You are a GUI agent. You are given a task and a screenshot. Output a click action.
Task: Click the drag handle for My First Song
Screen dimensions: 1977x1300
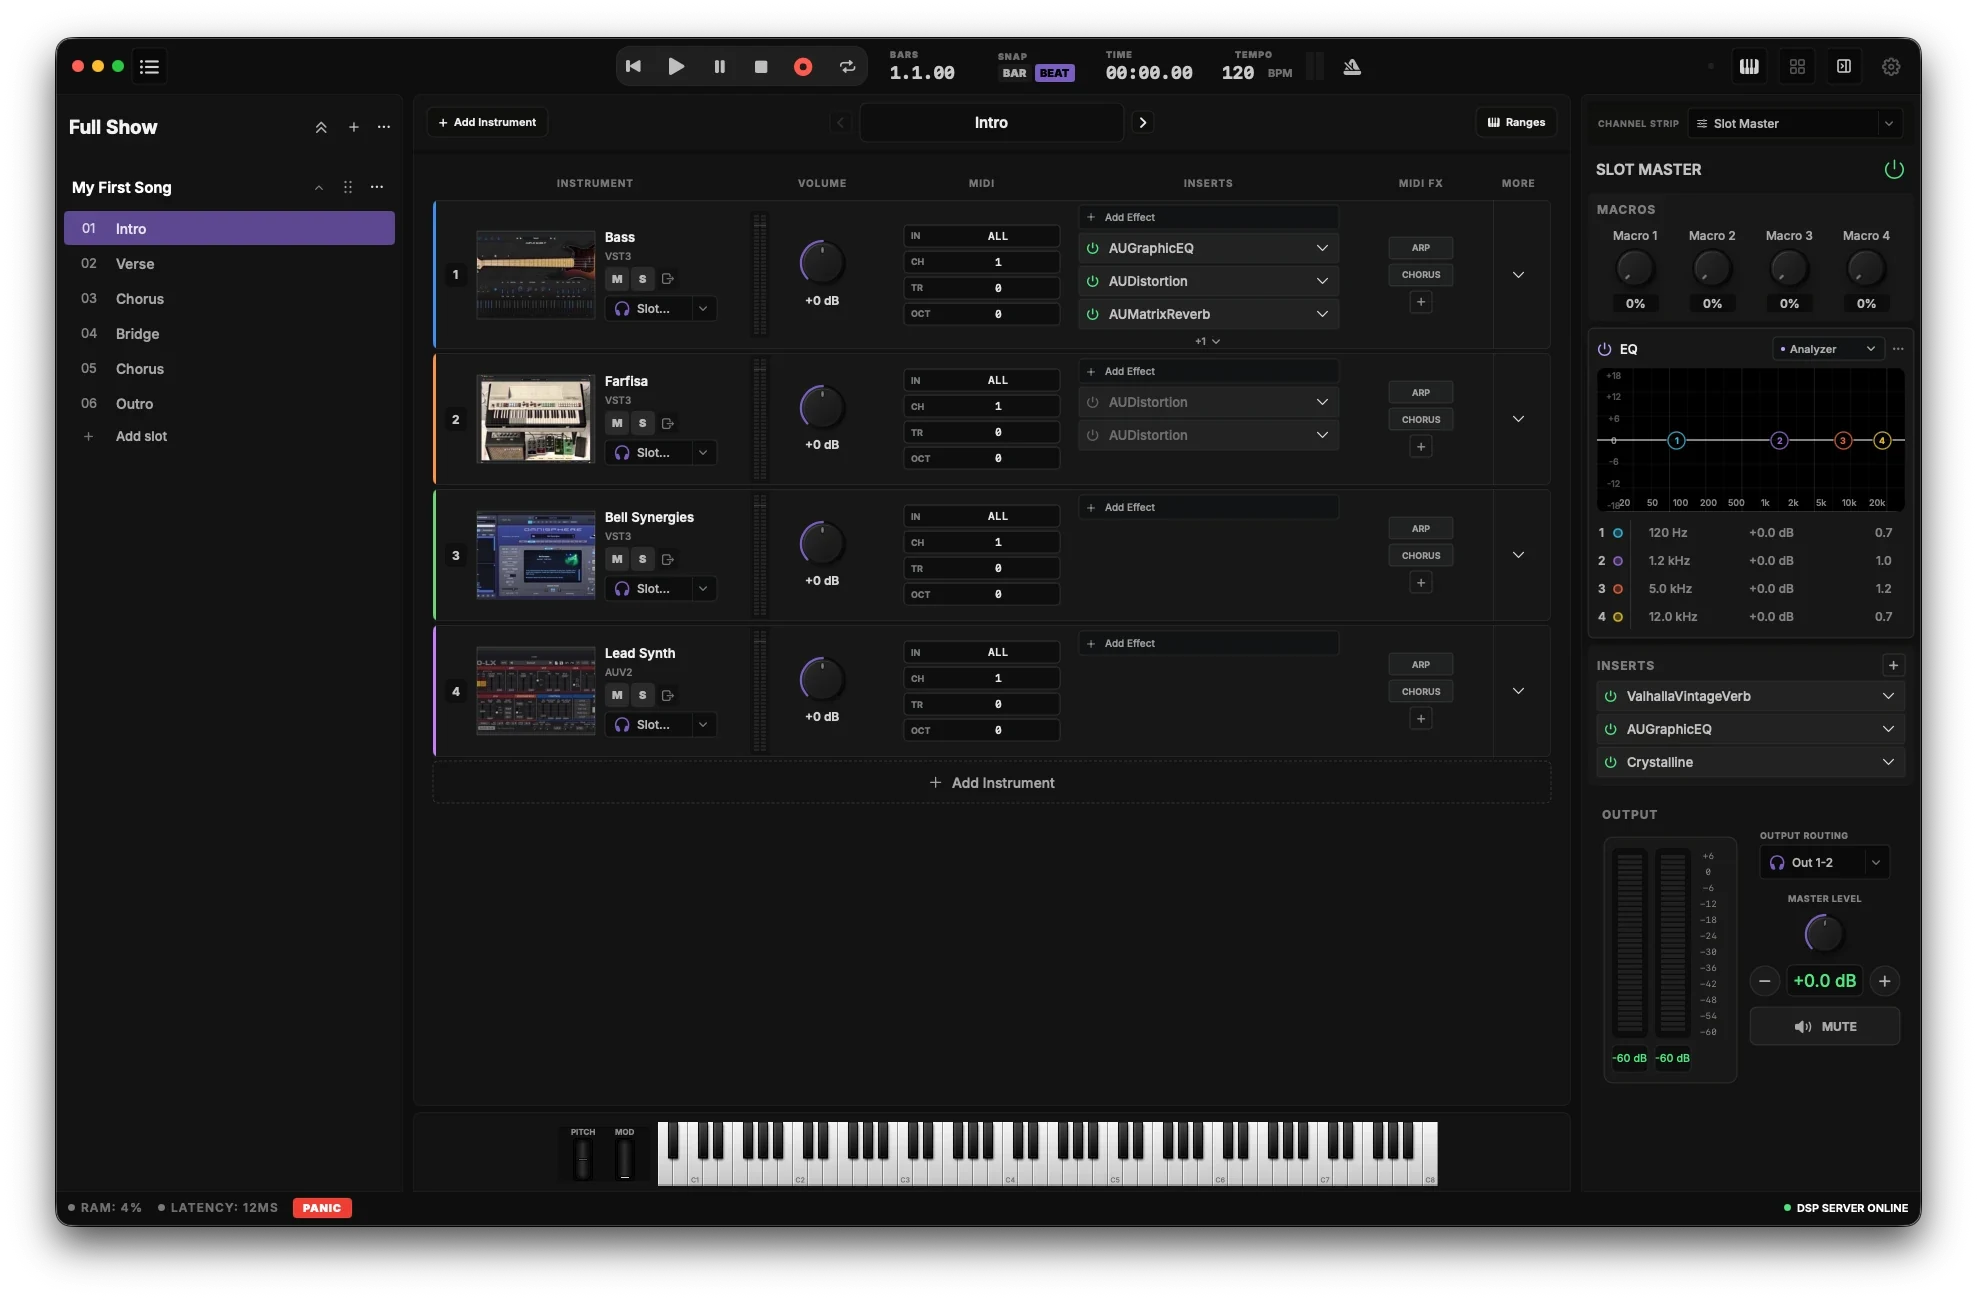pyautogui.click(x=348, y=187)
